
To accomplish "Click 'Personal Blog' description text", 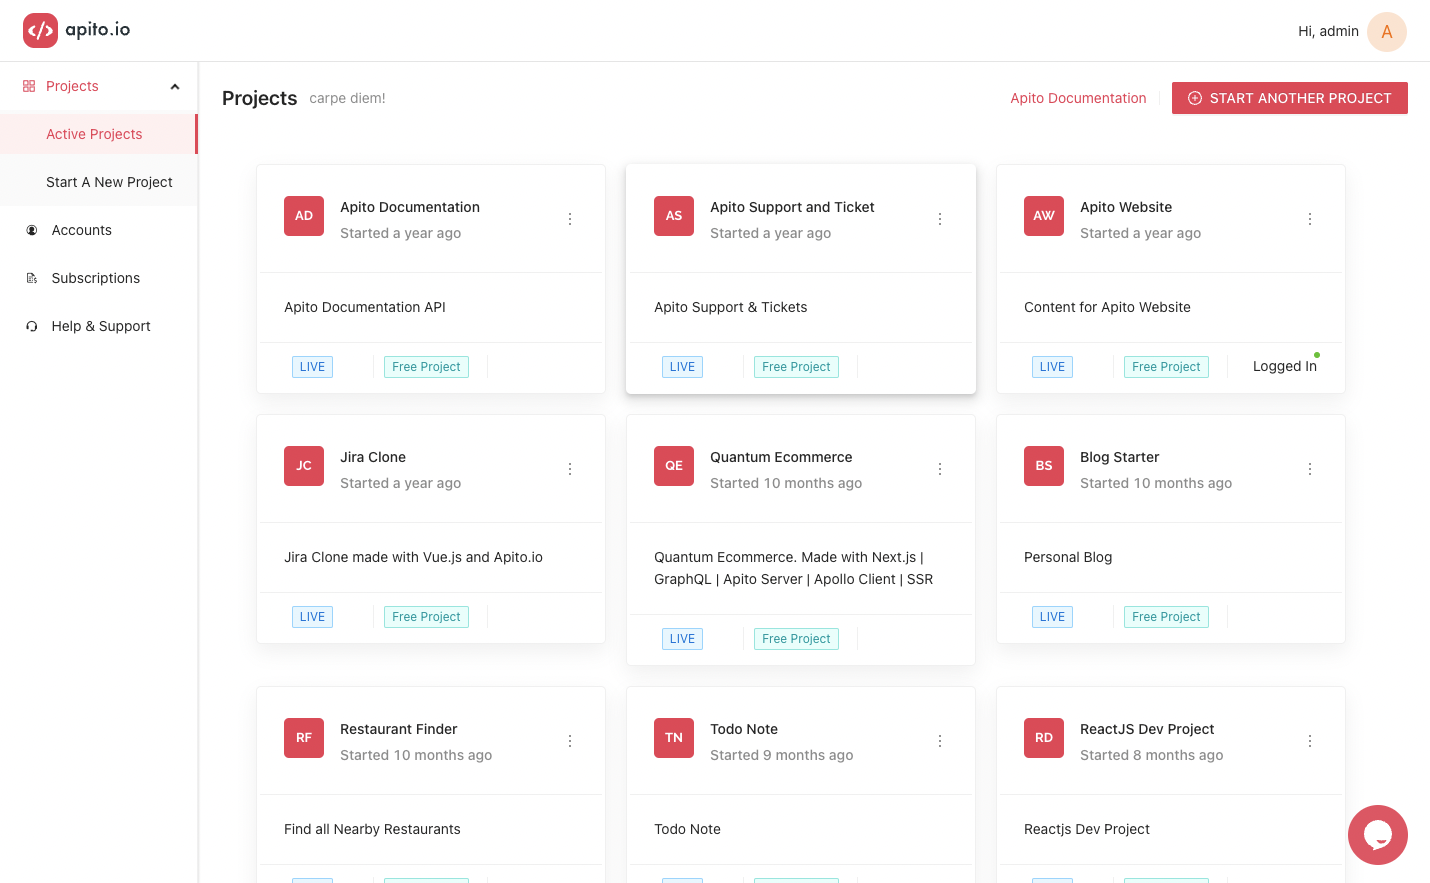I will click(1068, 557).
